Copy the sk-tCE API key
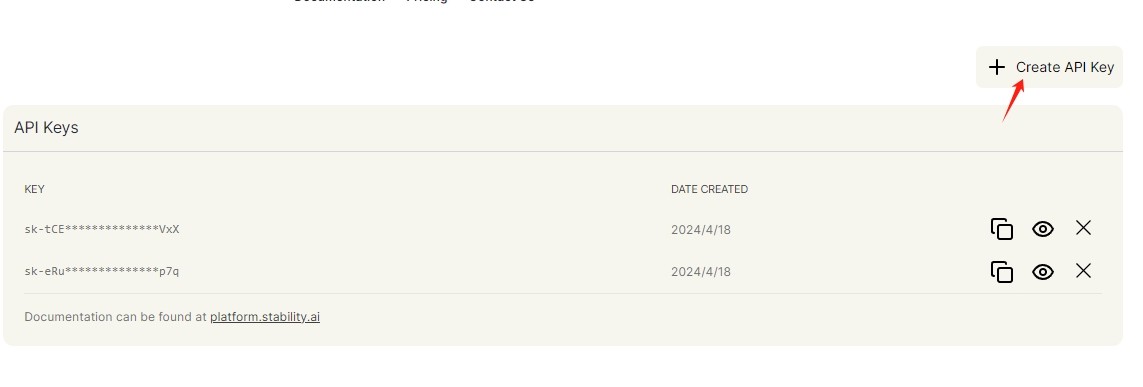The width and height of the screenshot is (1143, 387). tap(1002, 229)
